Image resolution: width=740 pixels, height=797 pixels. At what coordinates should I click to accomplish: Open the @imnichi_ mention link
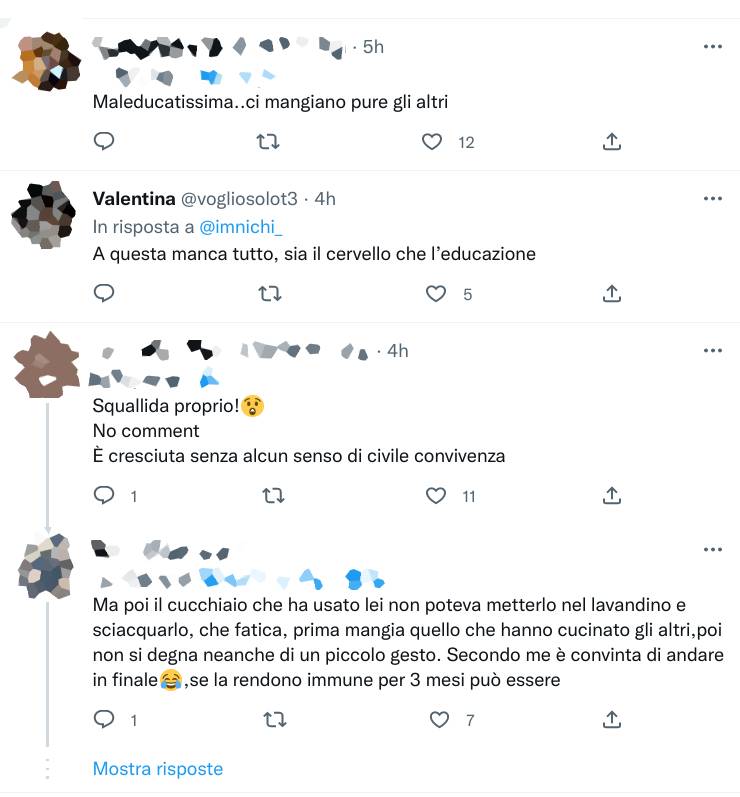pos(240,227)
